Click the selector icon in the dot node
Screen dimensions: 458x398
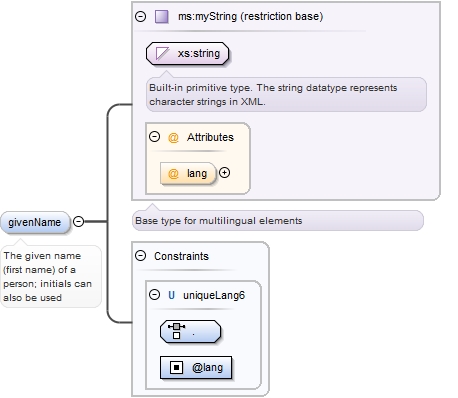[176, 331]
